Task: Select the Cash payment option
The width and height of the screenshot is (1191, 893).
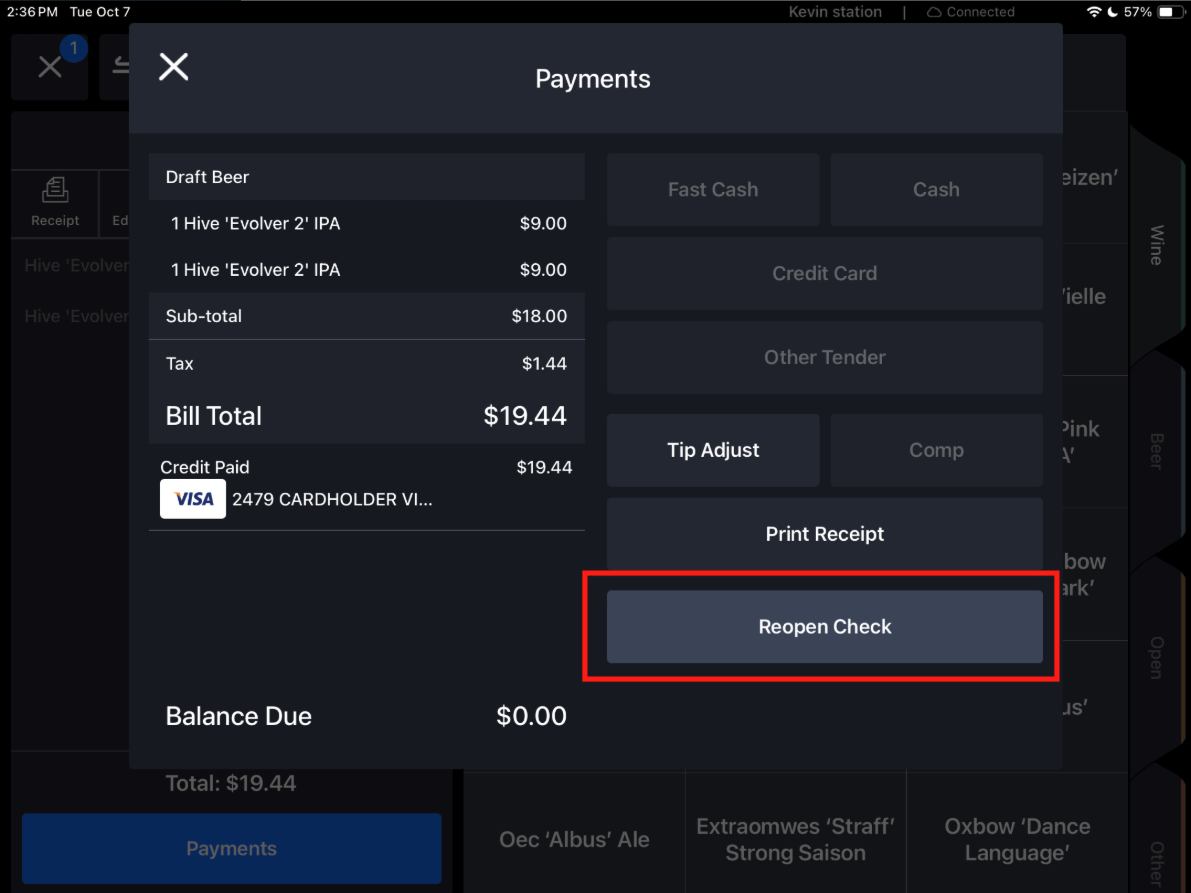Action: point(936,189)
